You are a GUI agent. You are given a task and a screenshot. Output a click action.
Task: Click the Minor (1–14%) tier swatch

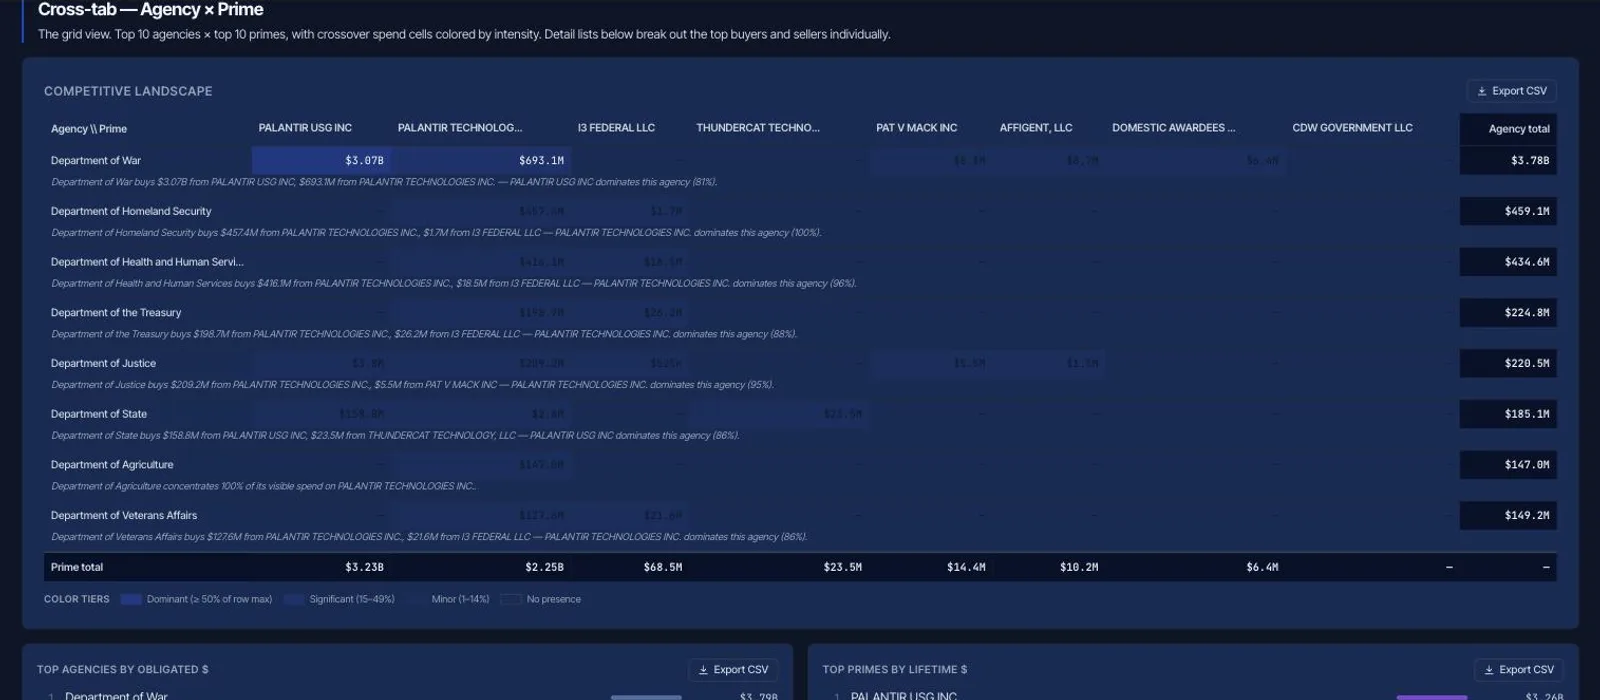(x=415, y=600)
